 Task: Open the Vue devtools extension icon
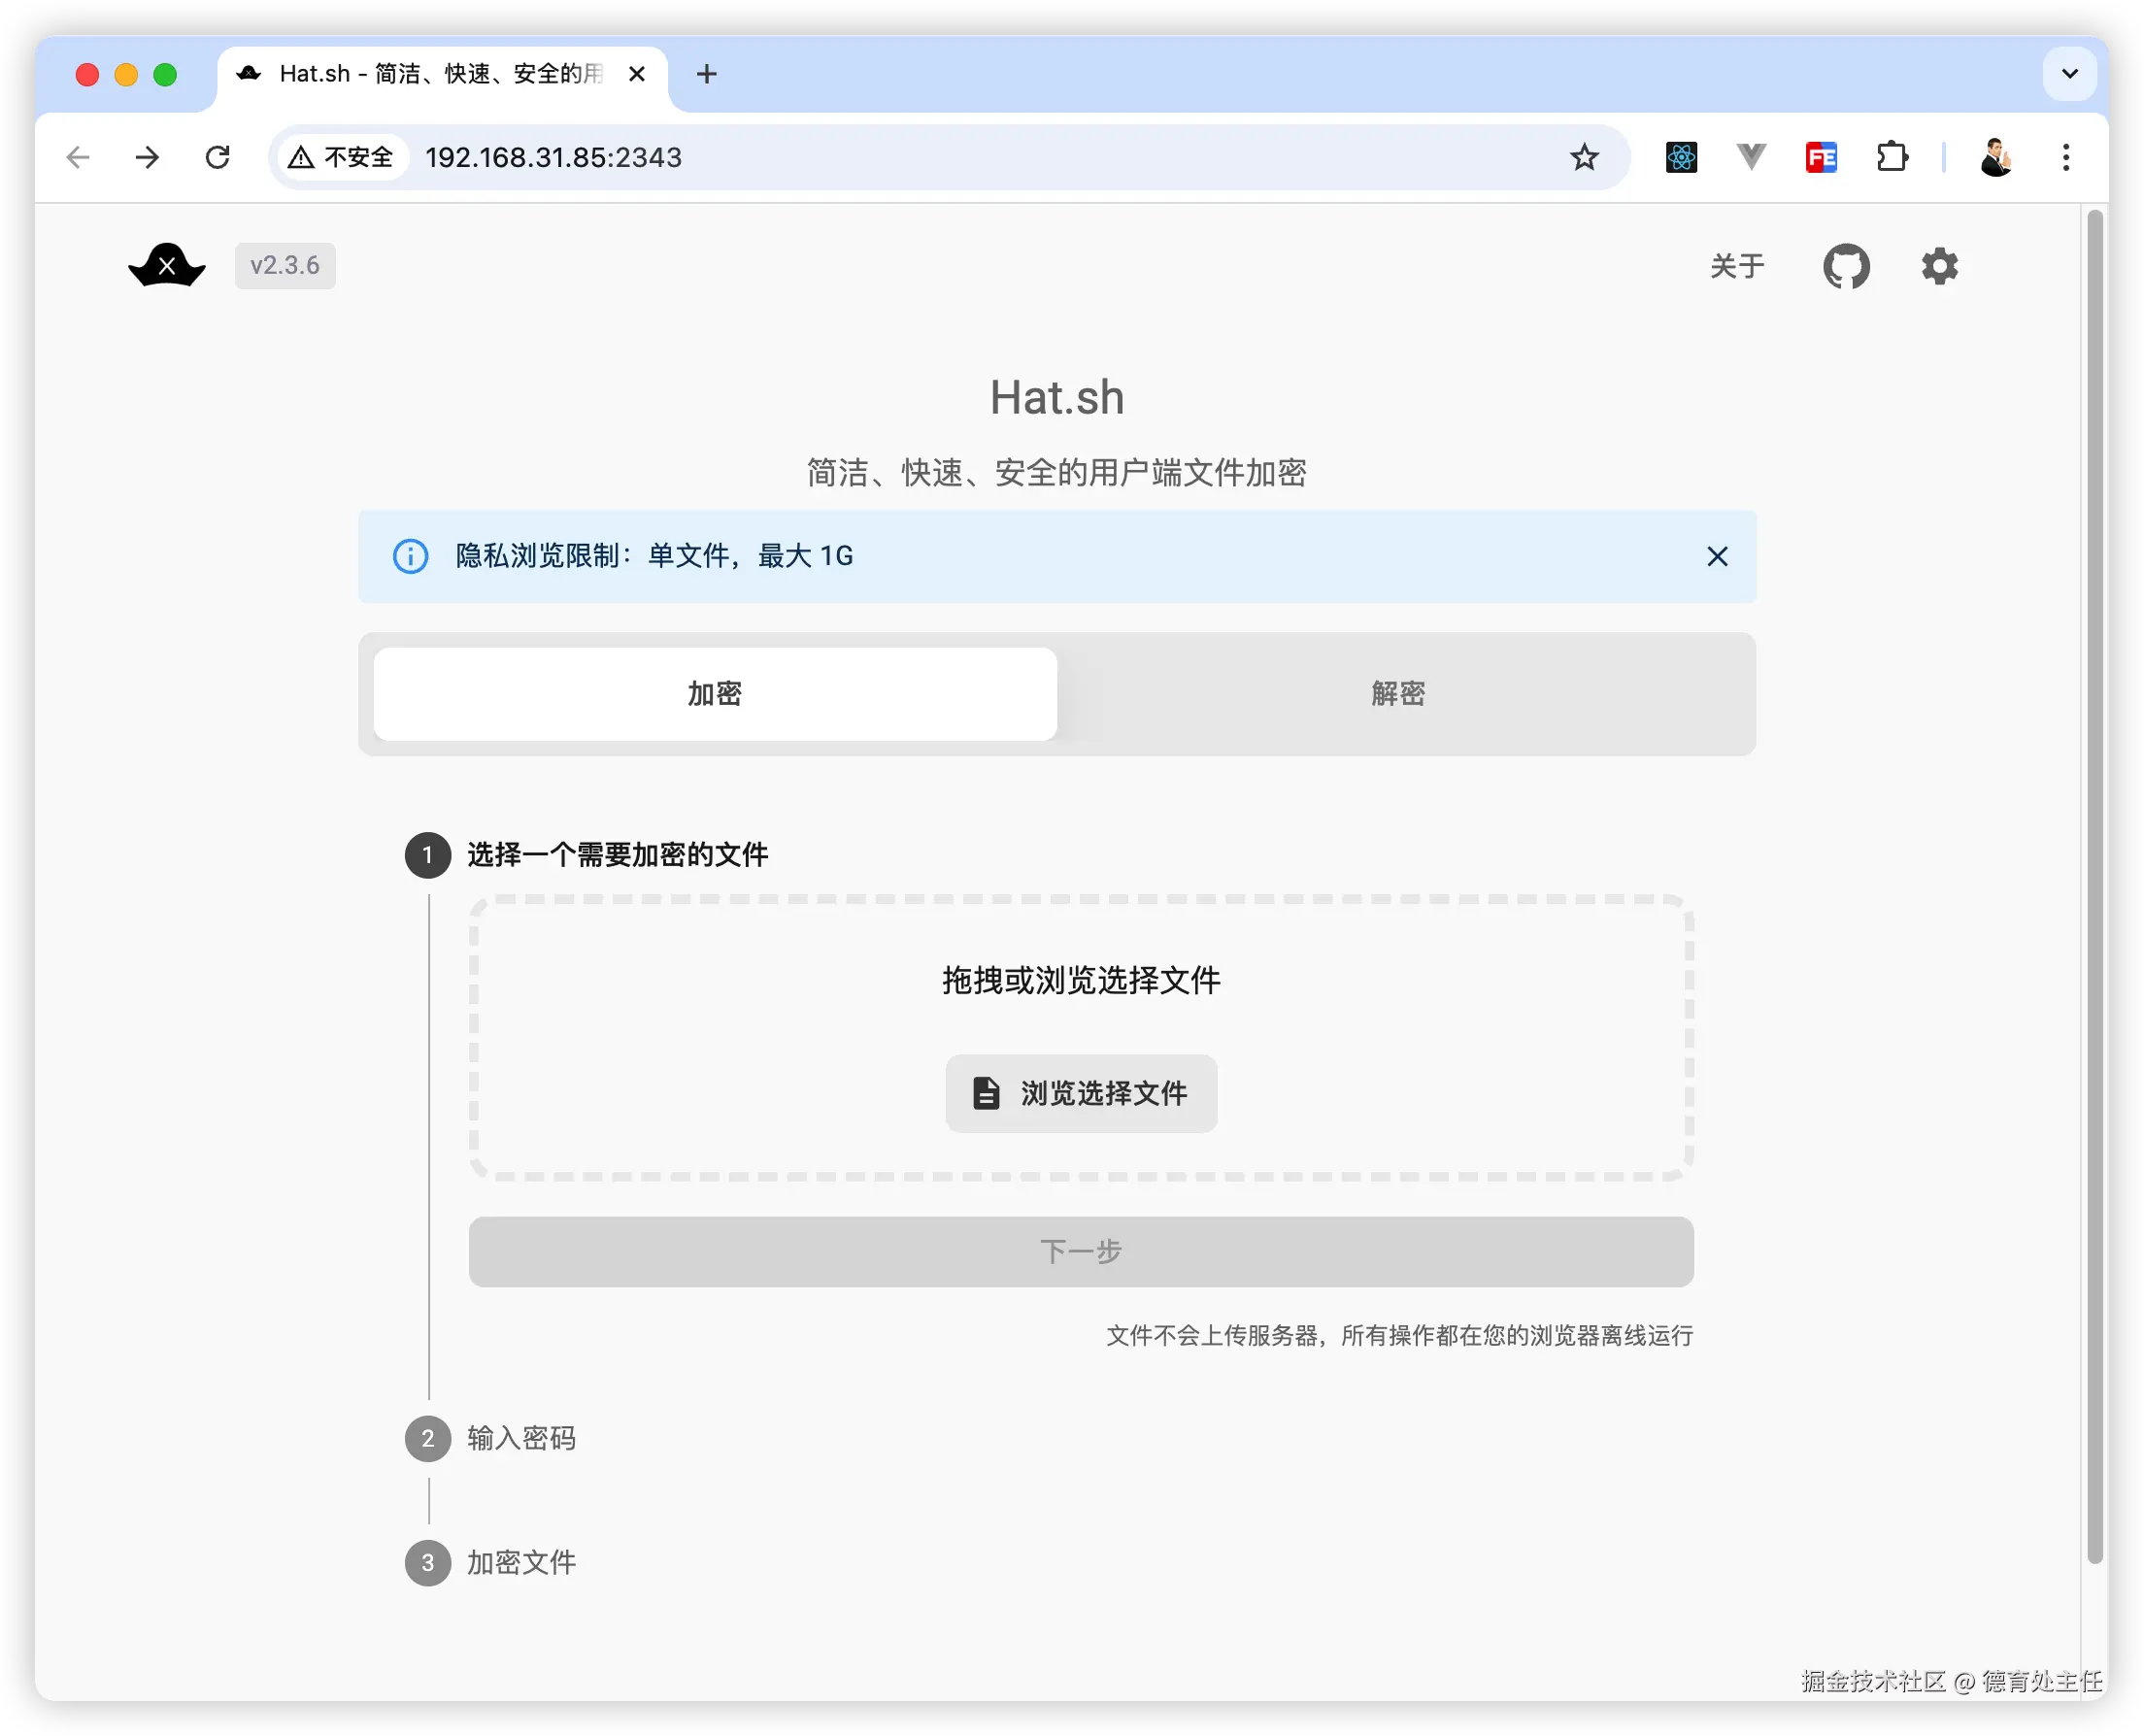tap(1751, 157)
